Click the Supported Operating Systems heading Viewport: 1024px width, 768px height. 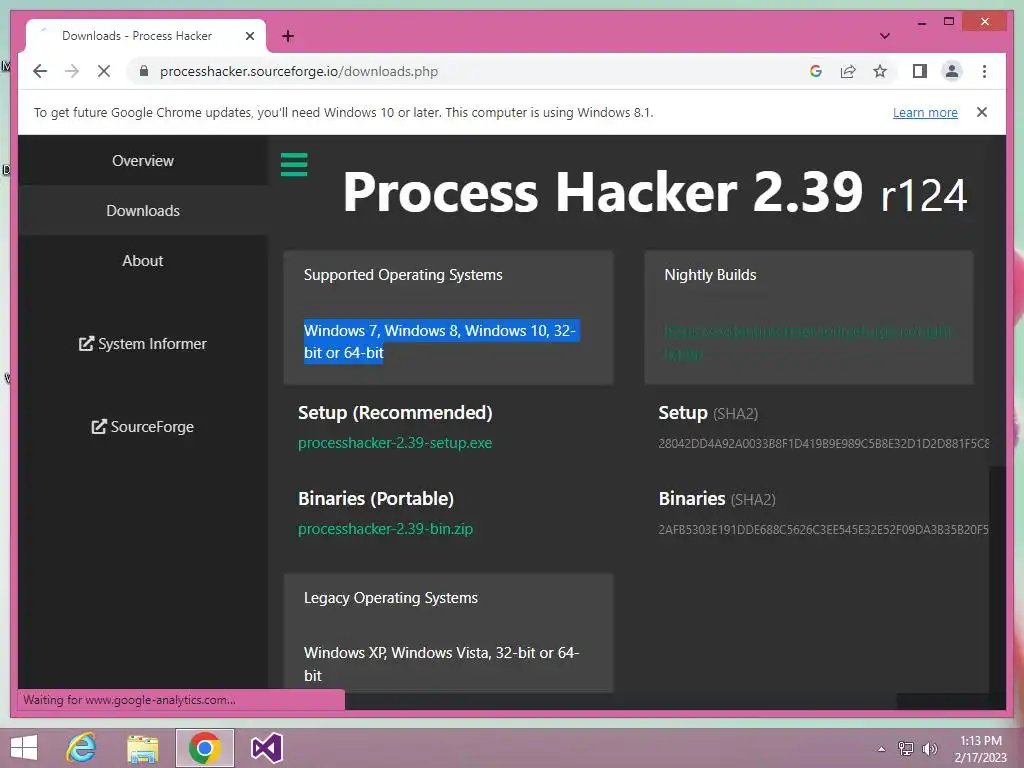403,275
